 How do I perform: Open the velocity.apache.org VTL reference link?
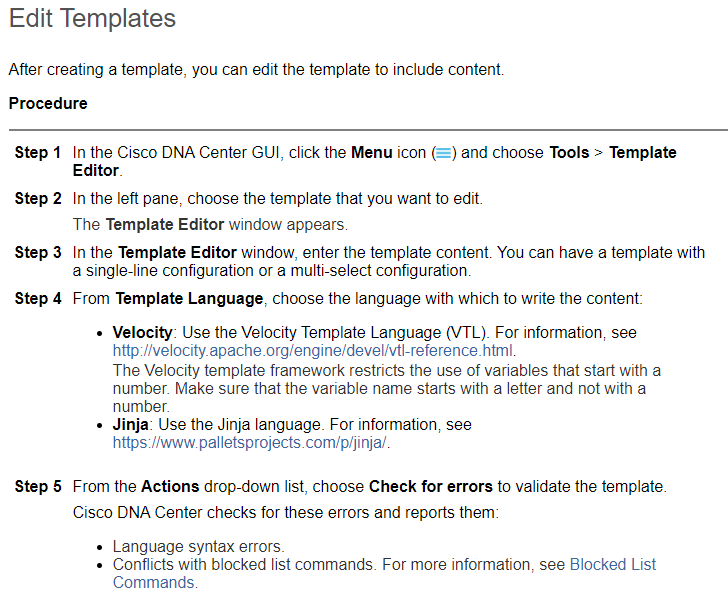coord(312,350)
